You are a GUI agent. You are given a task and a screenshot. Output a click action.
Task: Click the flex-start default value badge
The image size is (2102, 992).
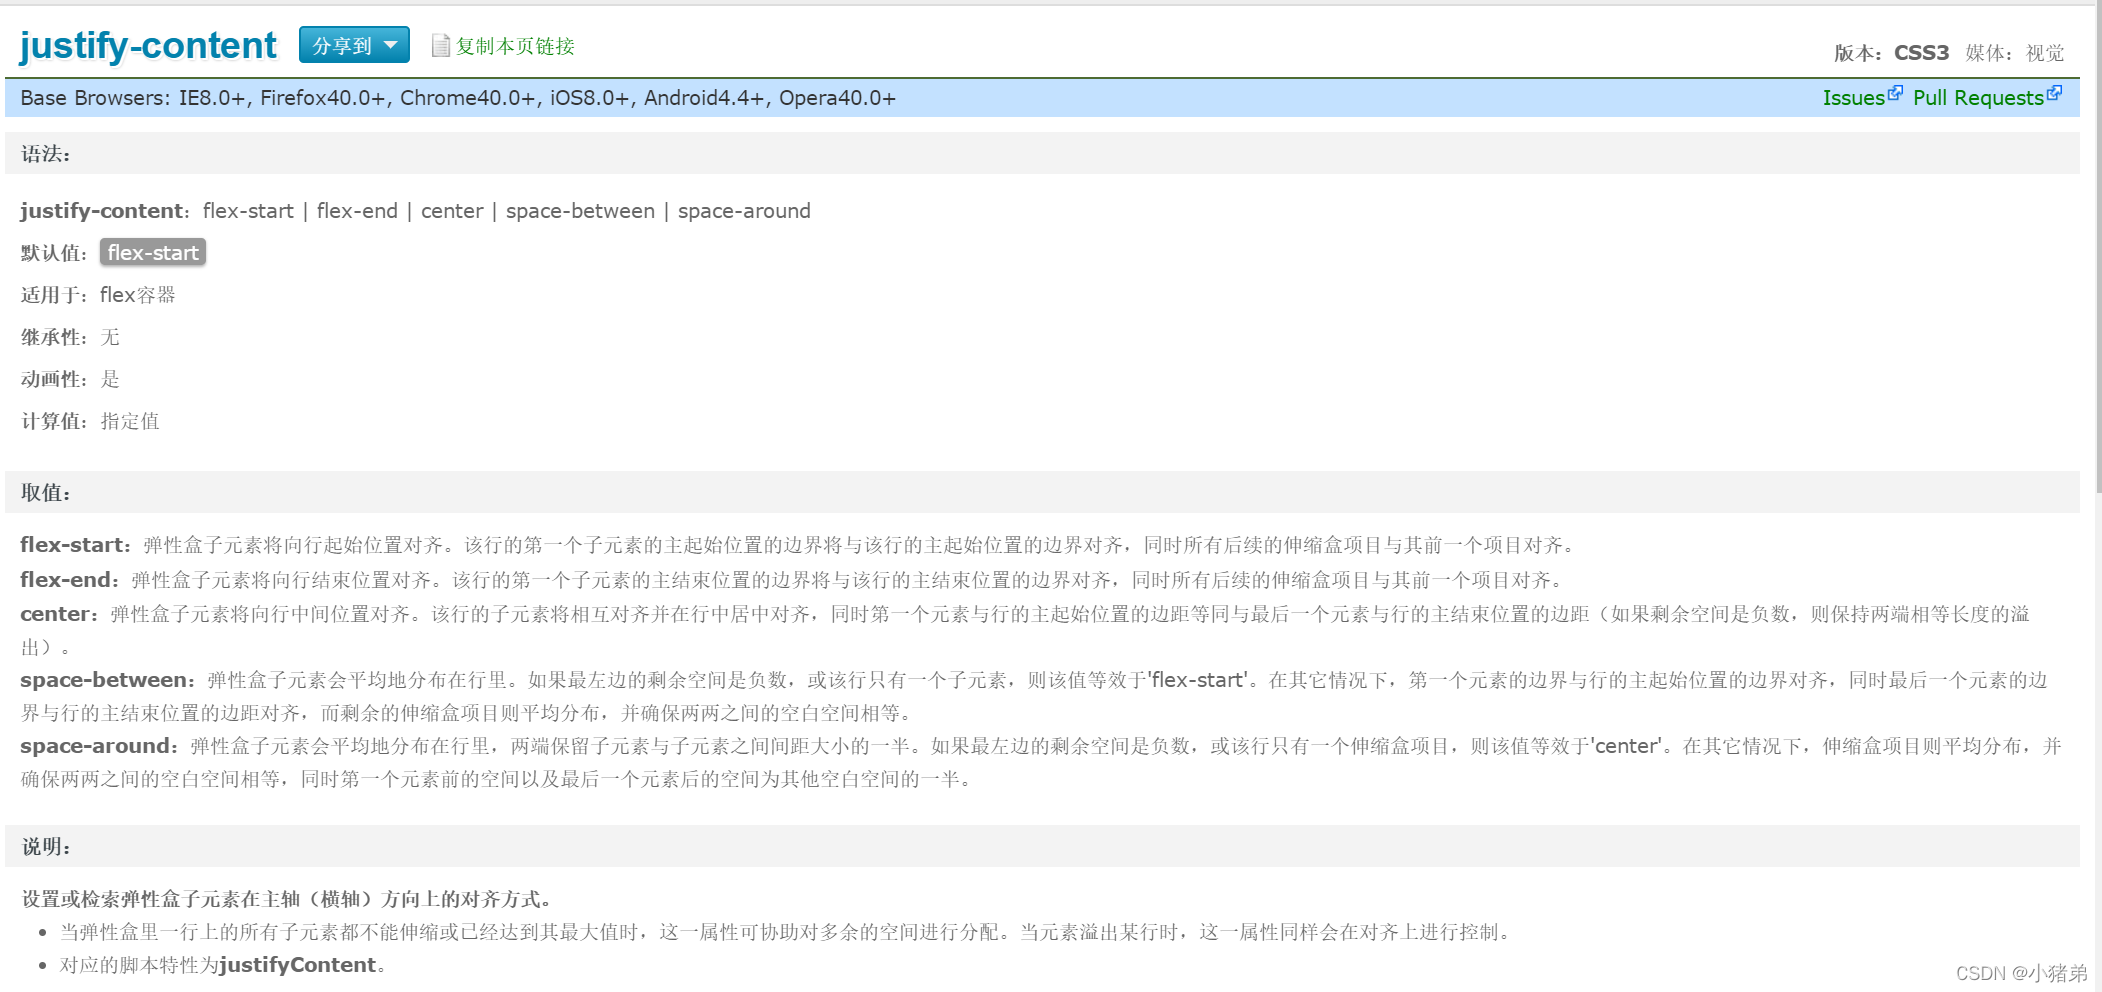[x=153, y=253]
